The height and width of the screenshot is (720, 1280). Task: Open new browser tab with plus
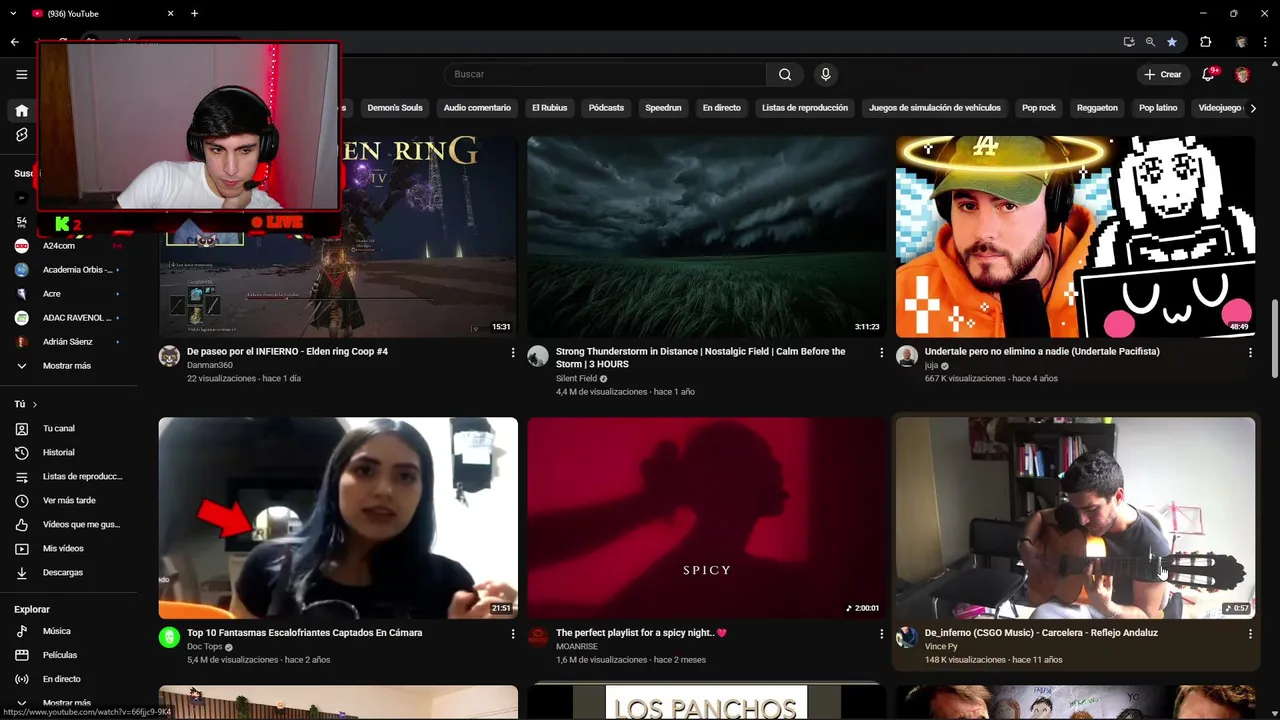(x=194, y=13)
